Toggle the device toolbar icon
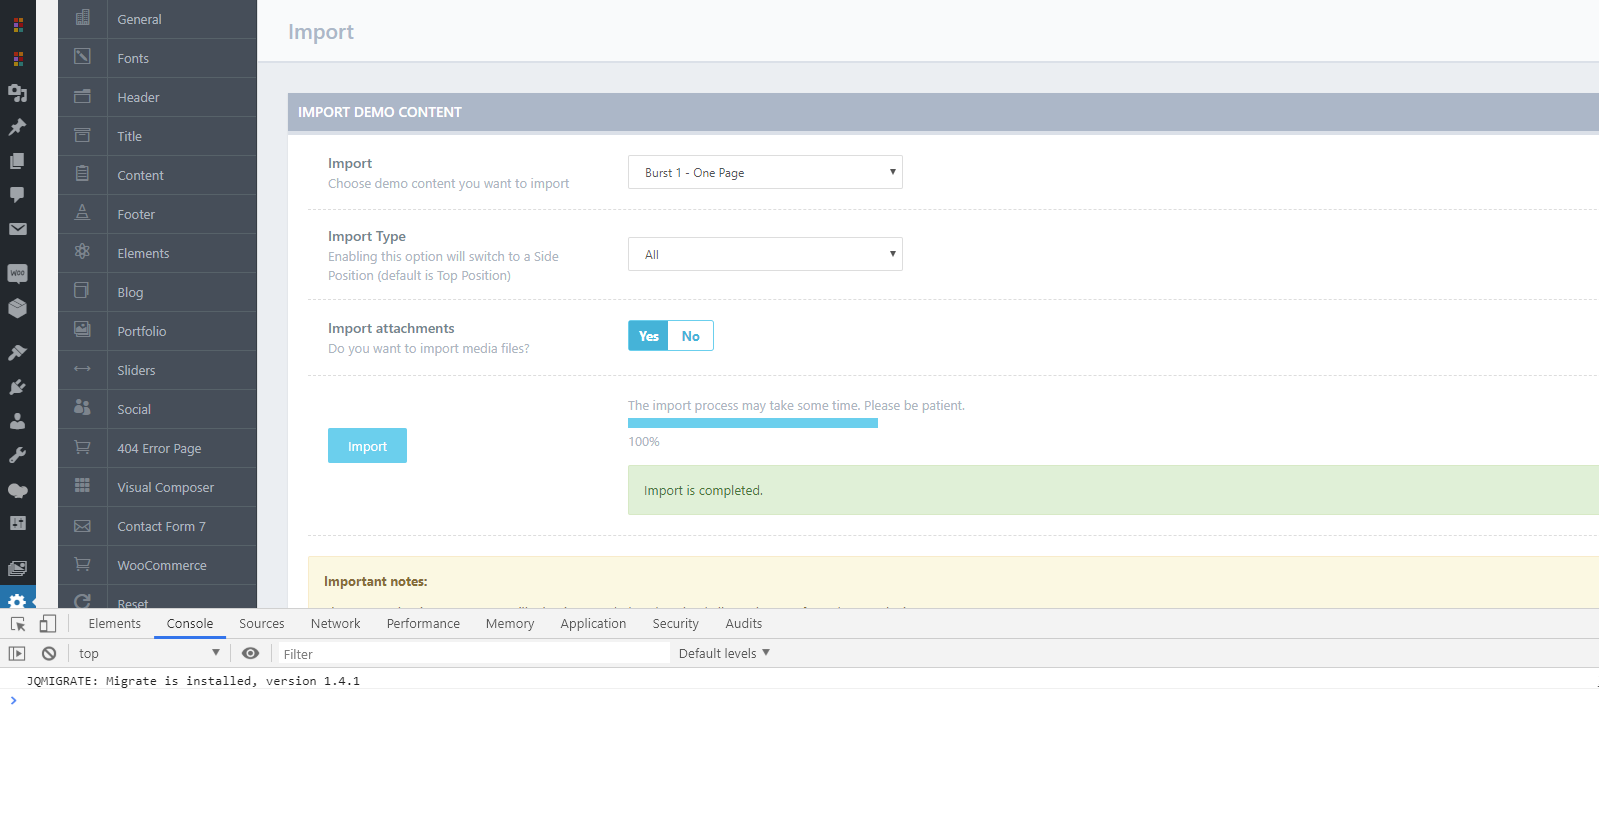The height and width of the screenshot is (815, 1599). [47, 624]
